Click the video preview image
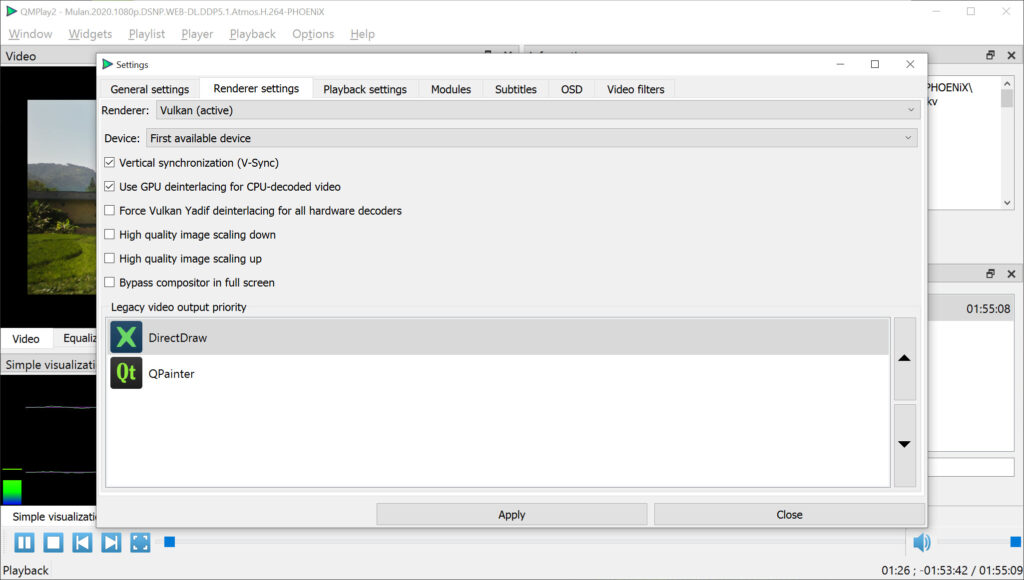 (61, 197)
